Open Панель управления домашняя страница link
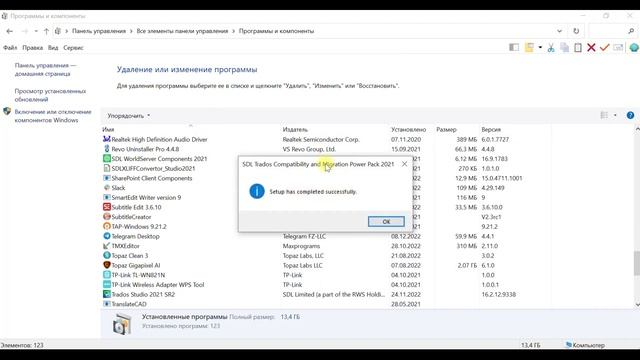The image size is (640, 360). click(x=45, y=69)
